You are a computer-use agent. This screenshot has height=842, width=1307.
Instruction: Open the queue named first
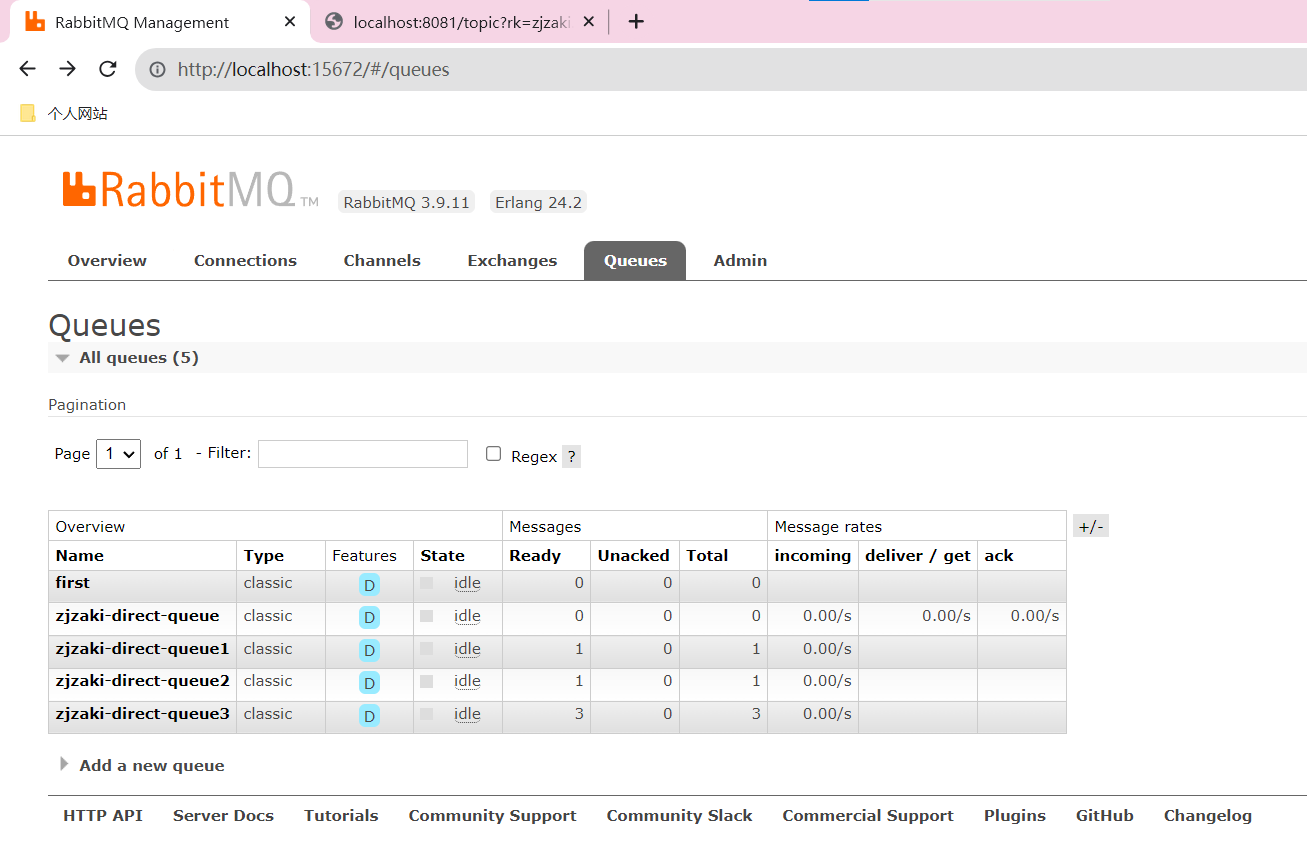[x=72, y=582]
